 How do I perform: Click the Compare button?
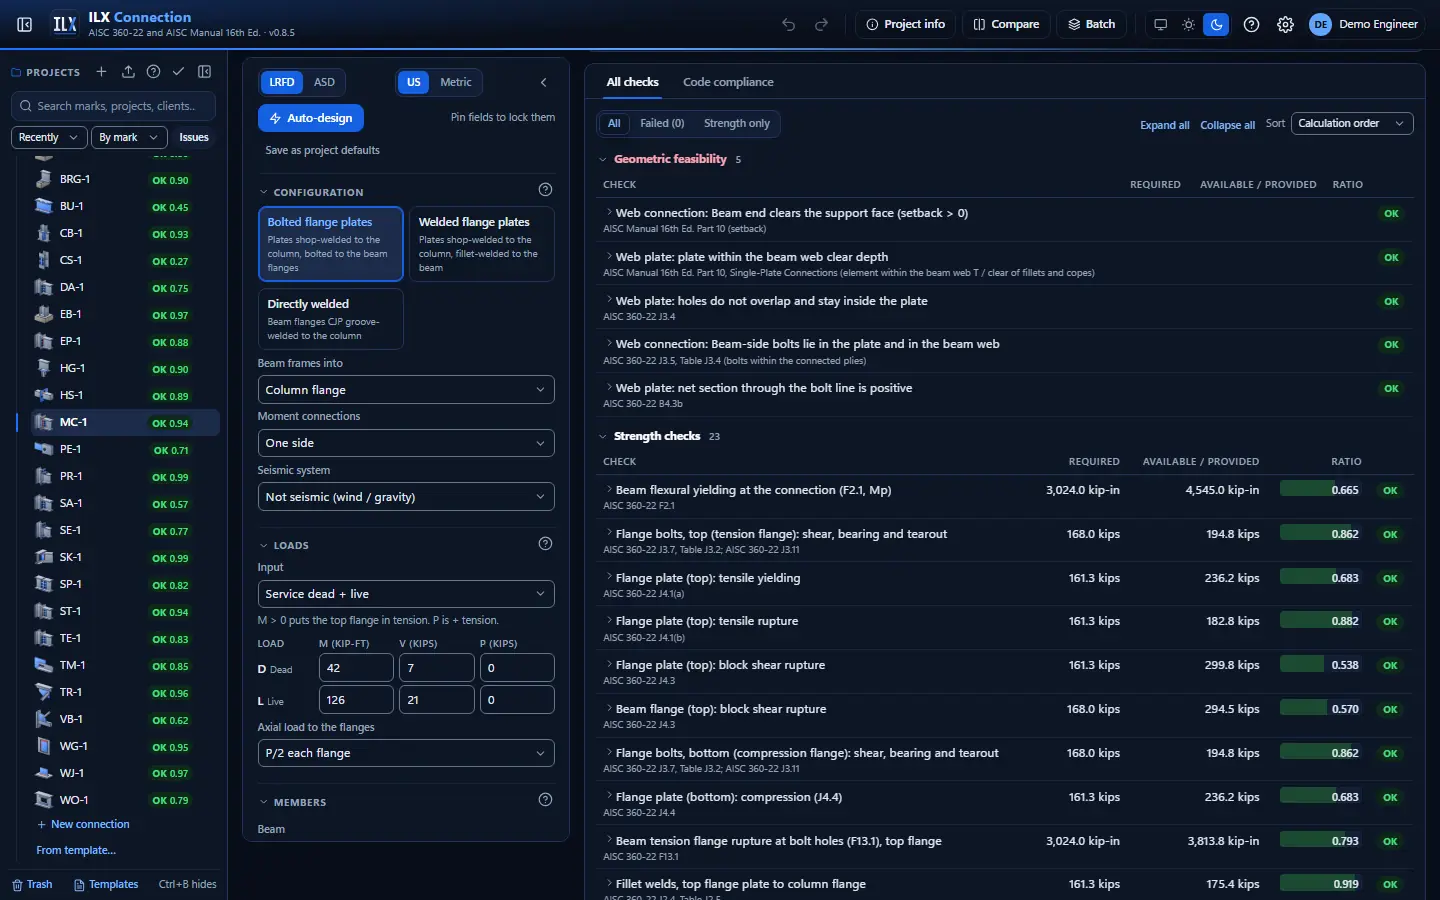(1006, 24)
